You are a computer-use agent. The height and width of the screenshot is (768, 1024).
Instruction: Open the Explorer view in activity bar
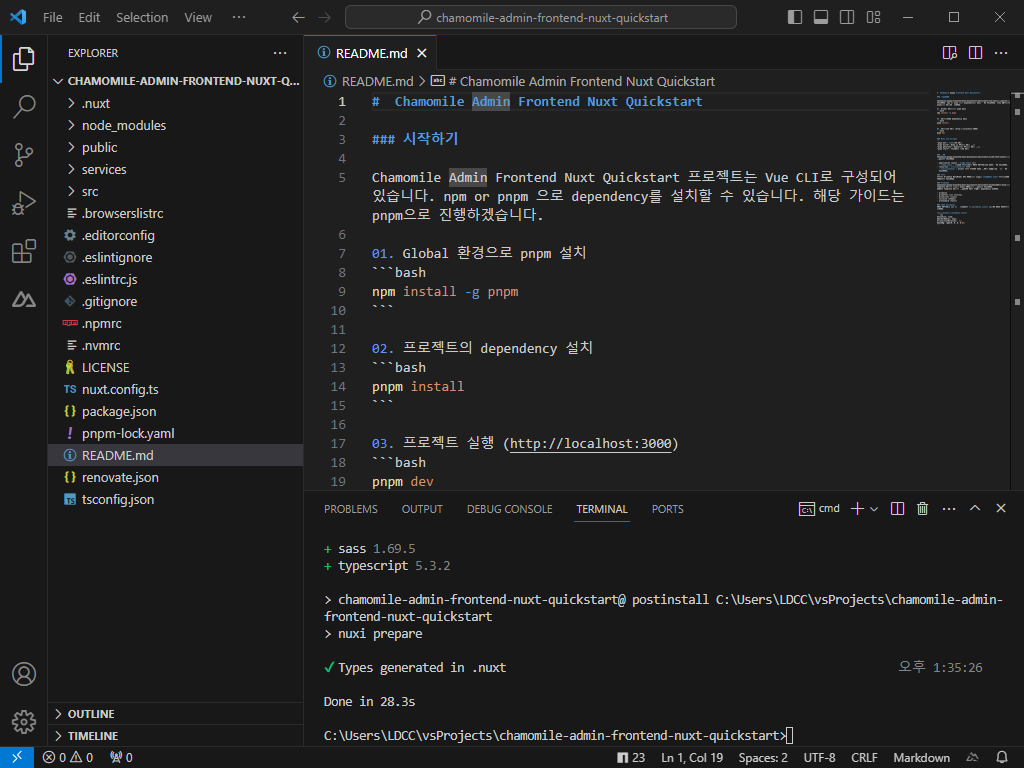pos(24,59)
